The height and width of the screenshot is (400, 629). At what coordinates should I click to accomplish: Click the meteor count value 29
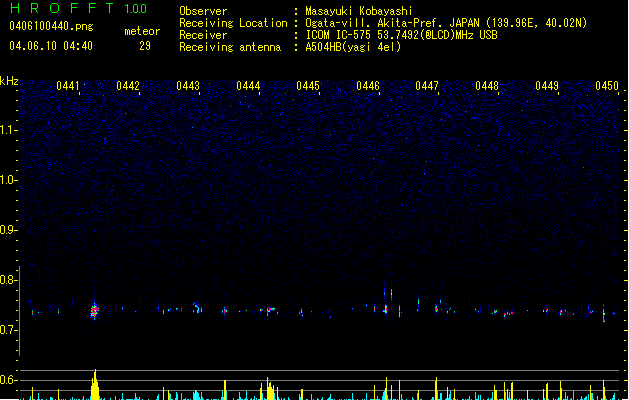click(145, 46)
